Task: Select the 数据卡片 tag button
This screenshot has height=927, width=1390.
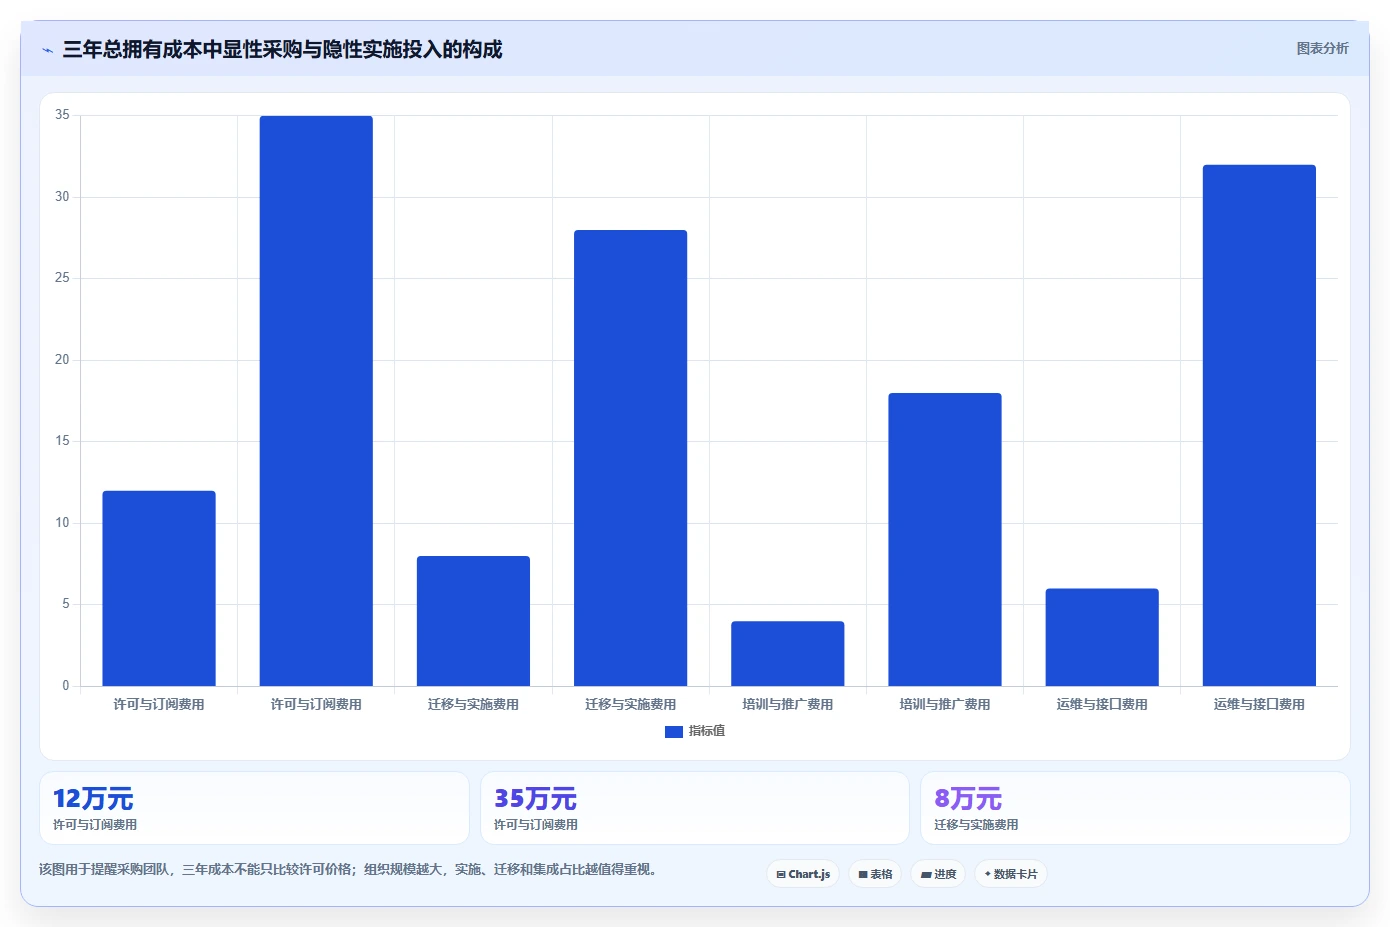Action: pos(1011,874)
